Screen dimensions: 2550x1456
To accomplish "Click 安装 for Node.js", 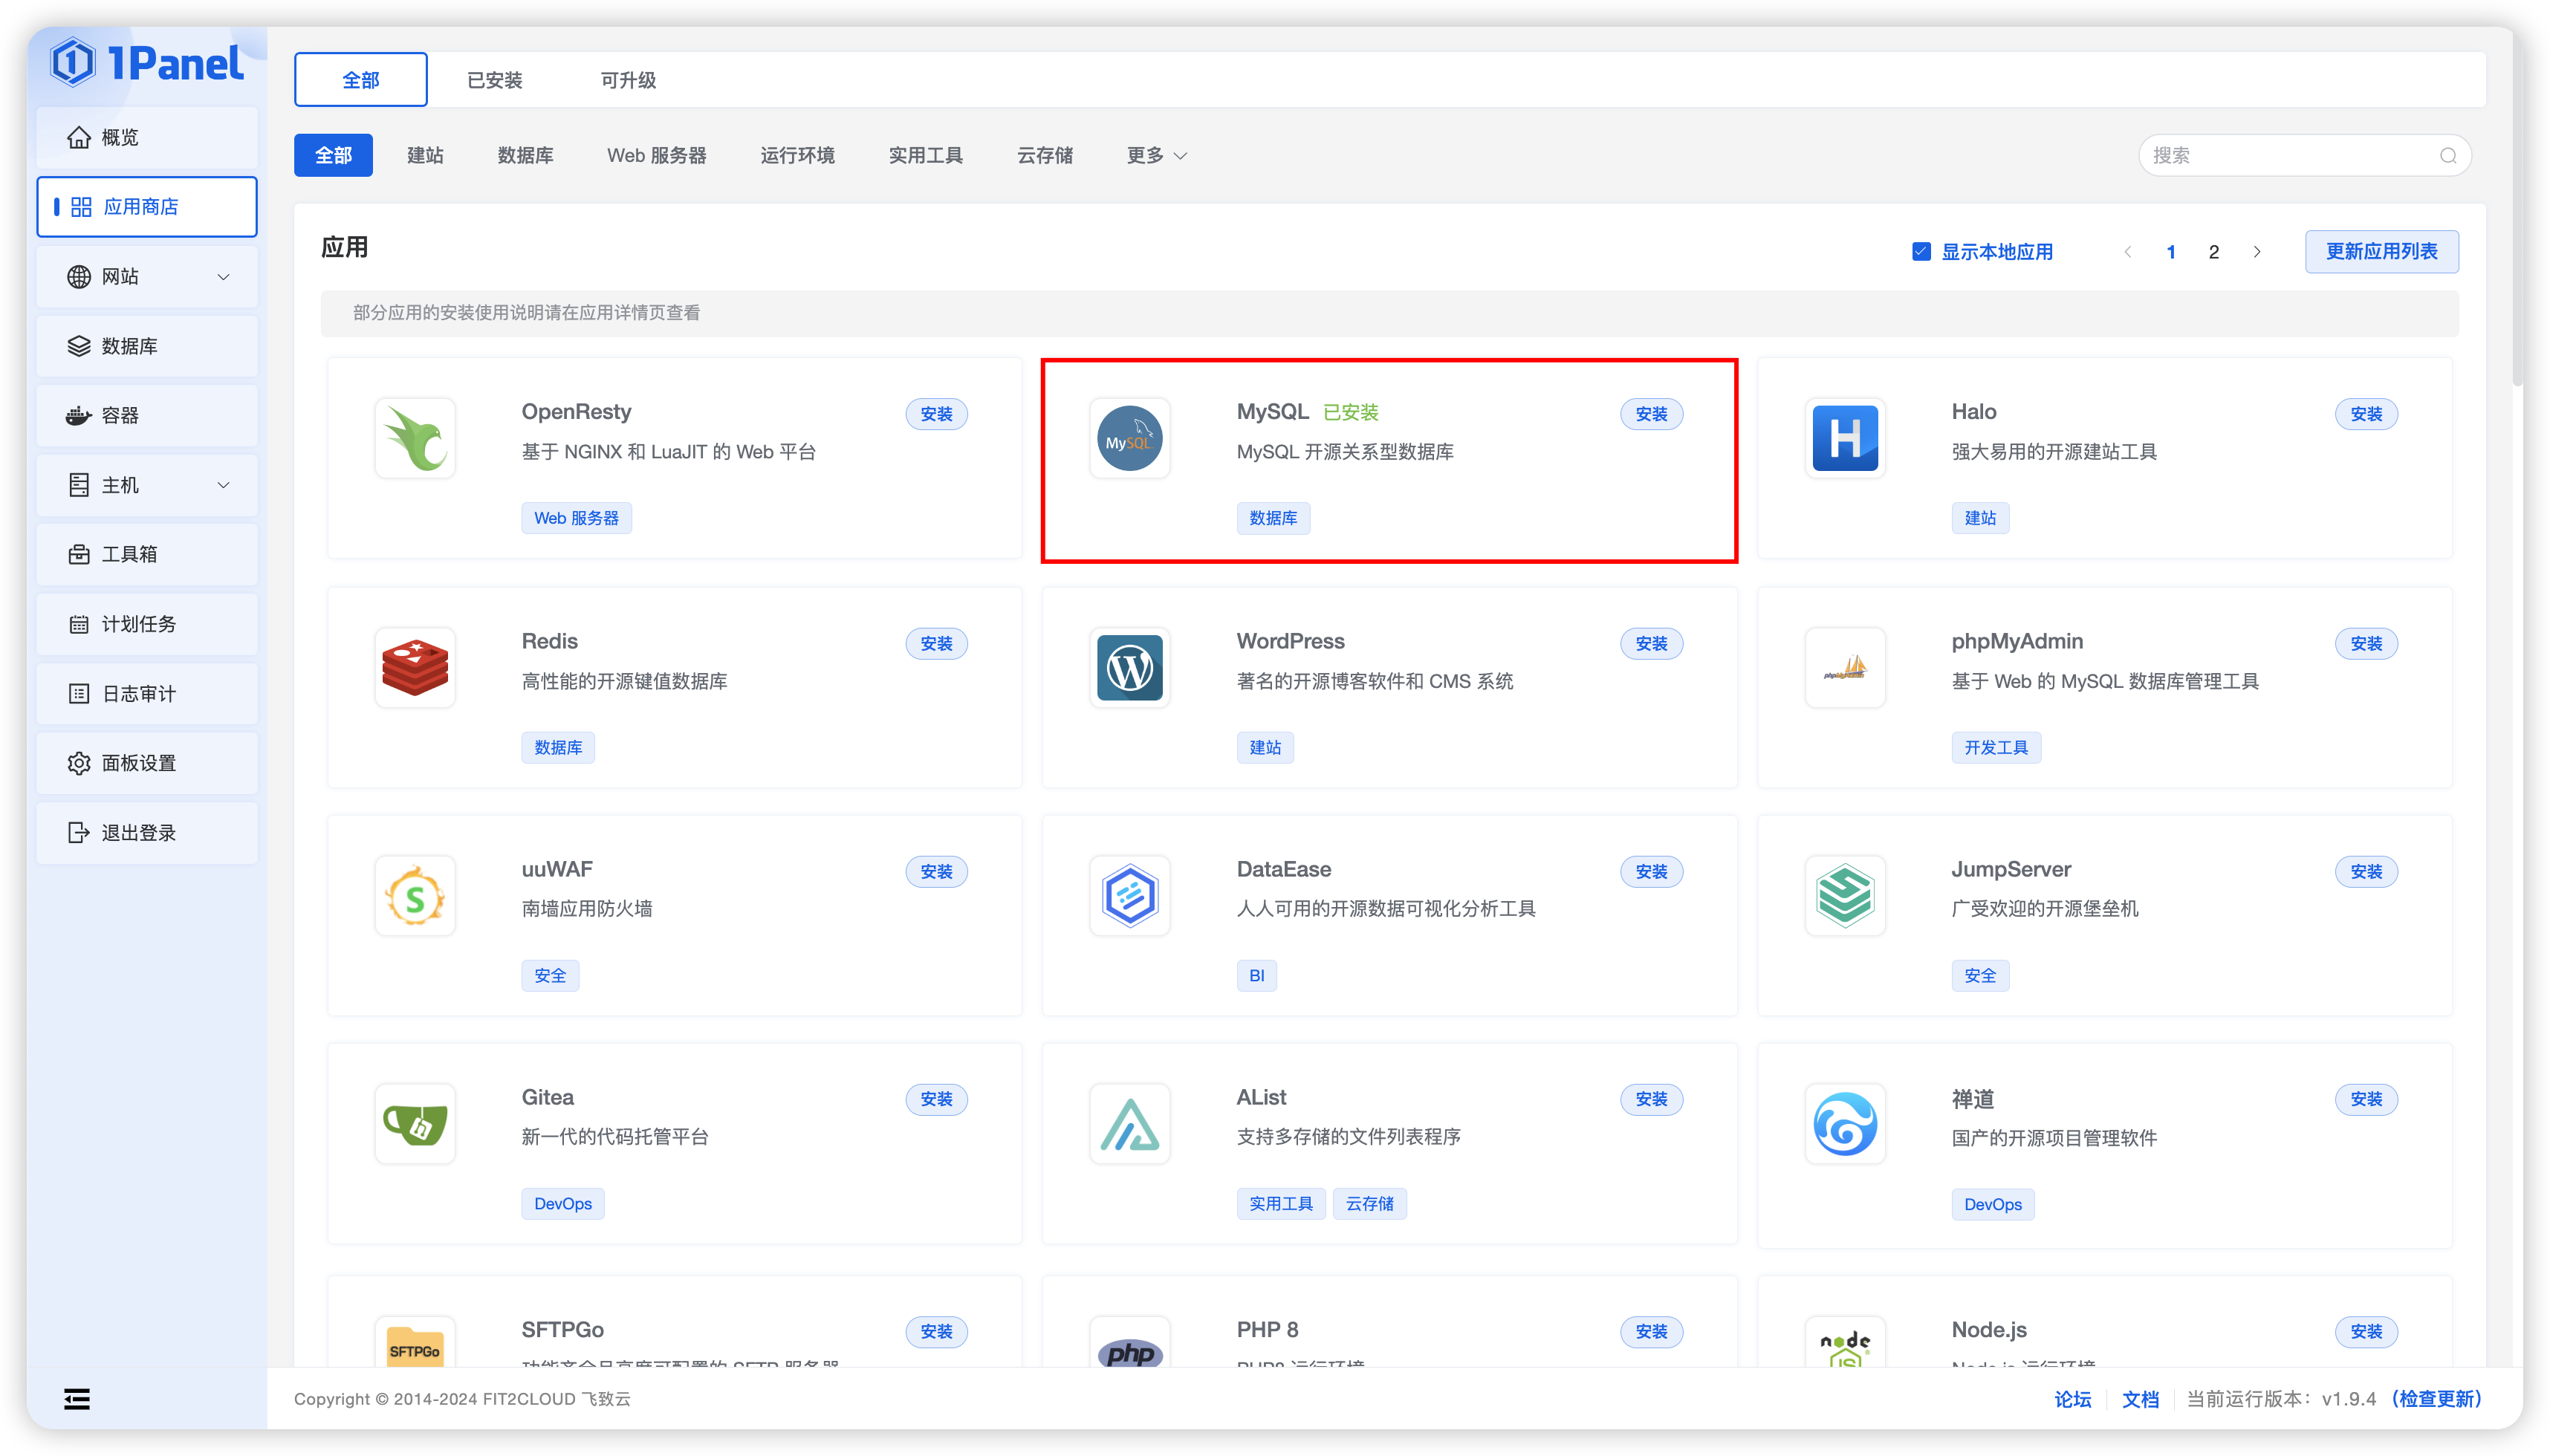I will (2365, 1331).
